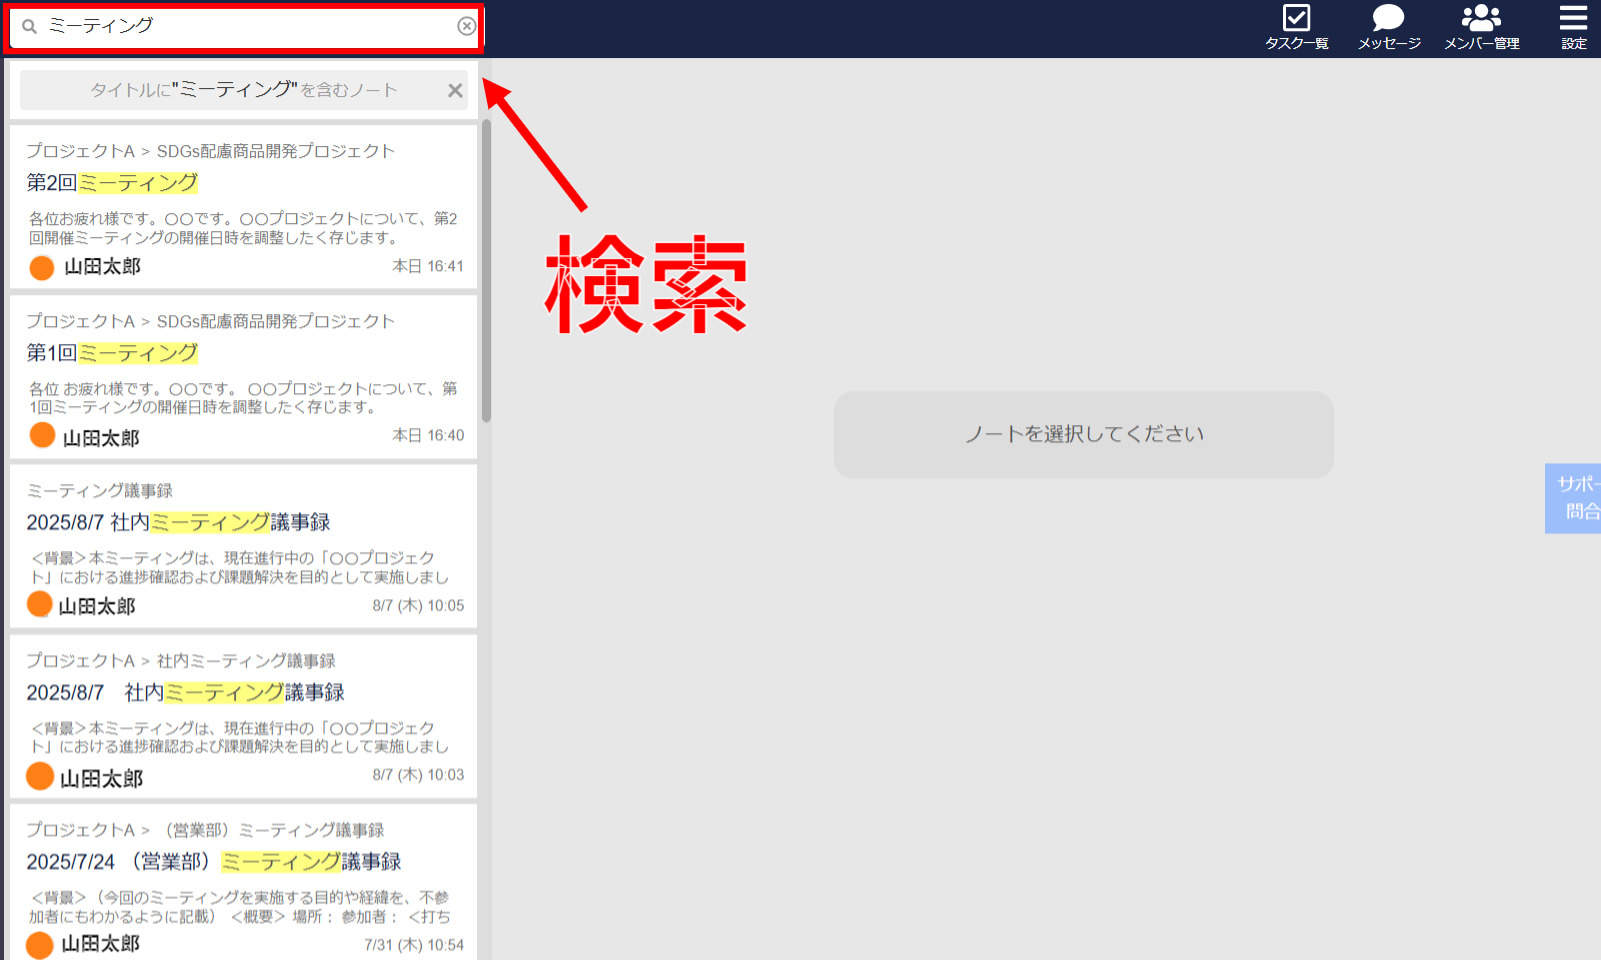Click breadcrumb above 第2回ミーティング

click(x=210, y=151)
